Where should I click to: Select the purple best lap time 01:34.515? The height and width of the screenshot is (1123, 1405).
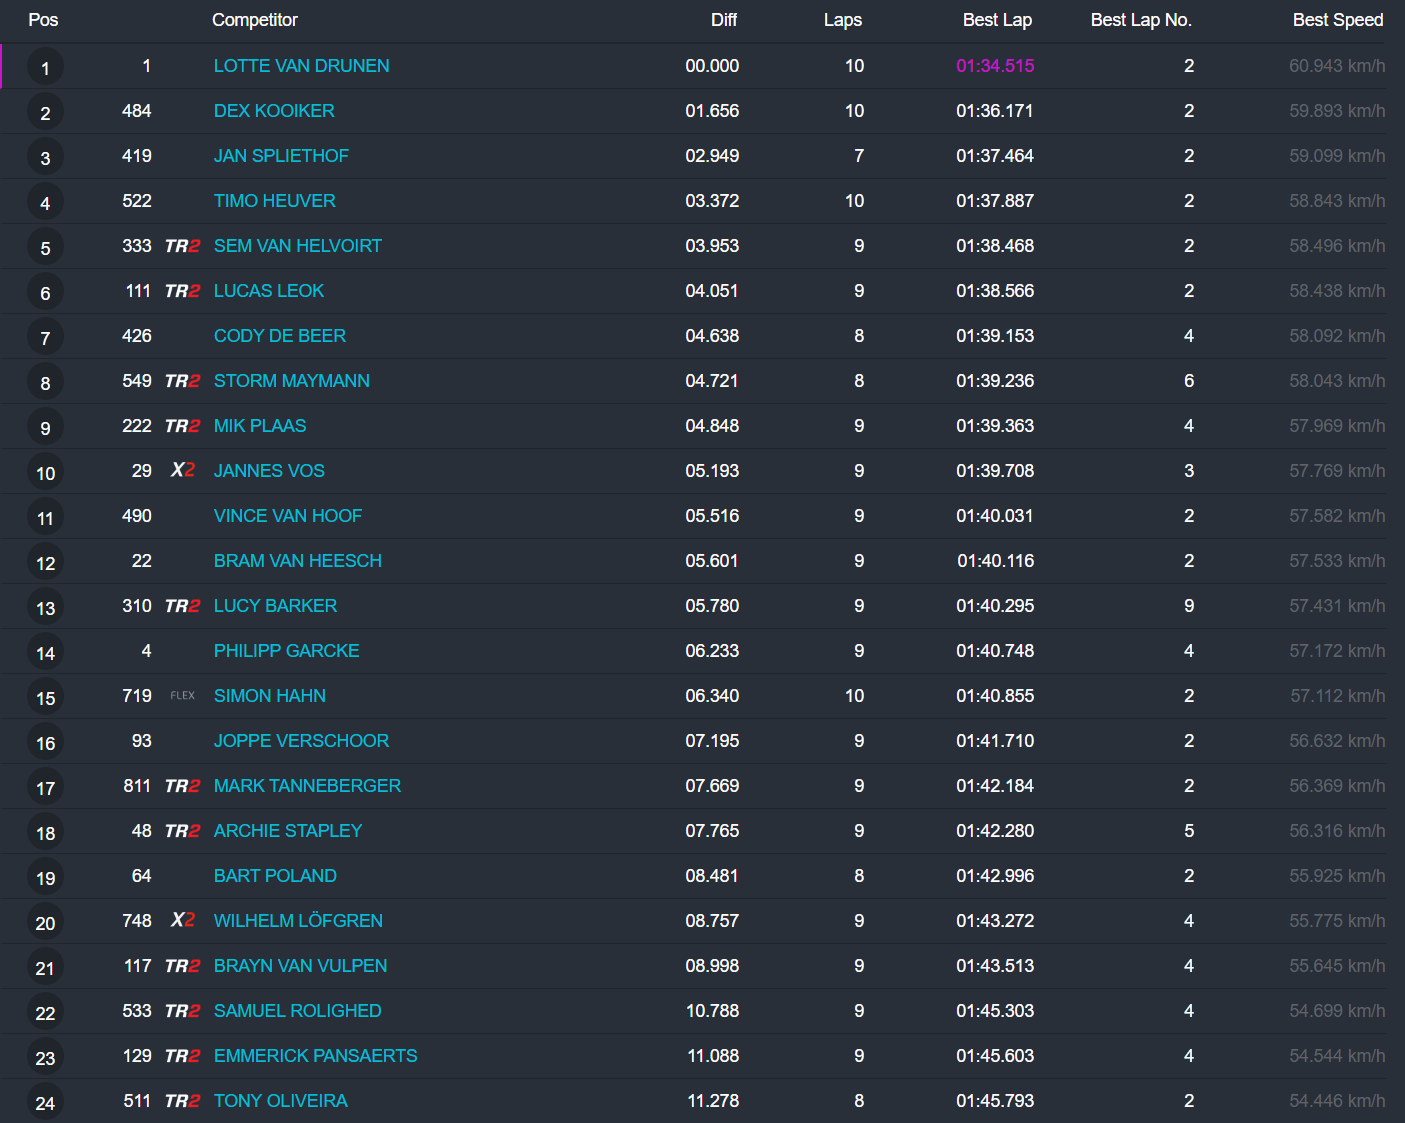pyautogui.click(x=994, y=66)
